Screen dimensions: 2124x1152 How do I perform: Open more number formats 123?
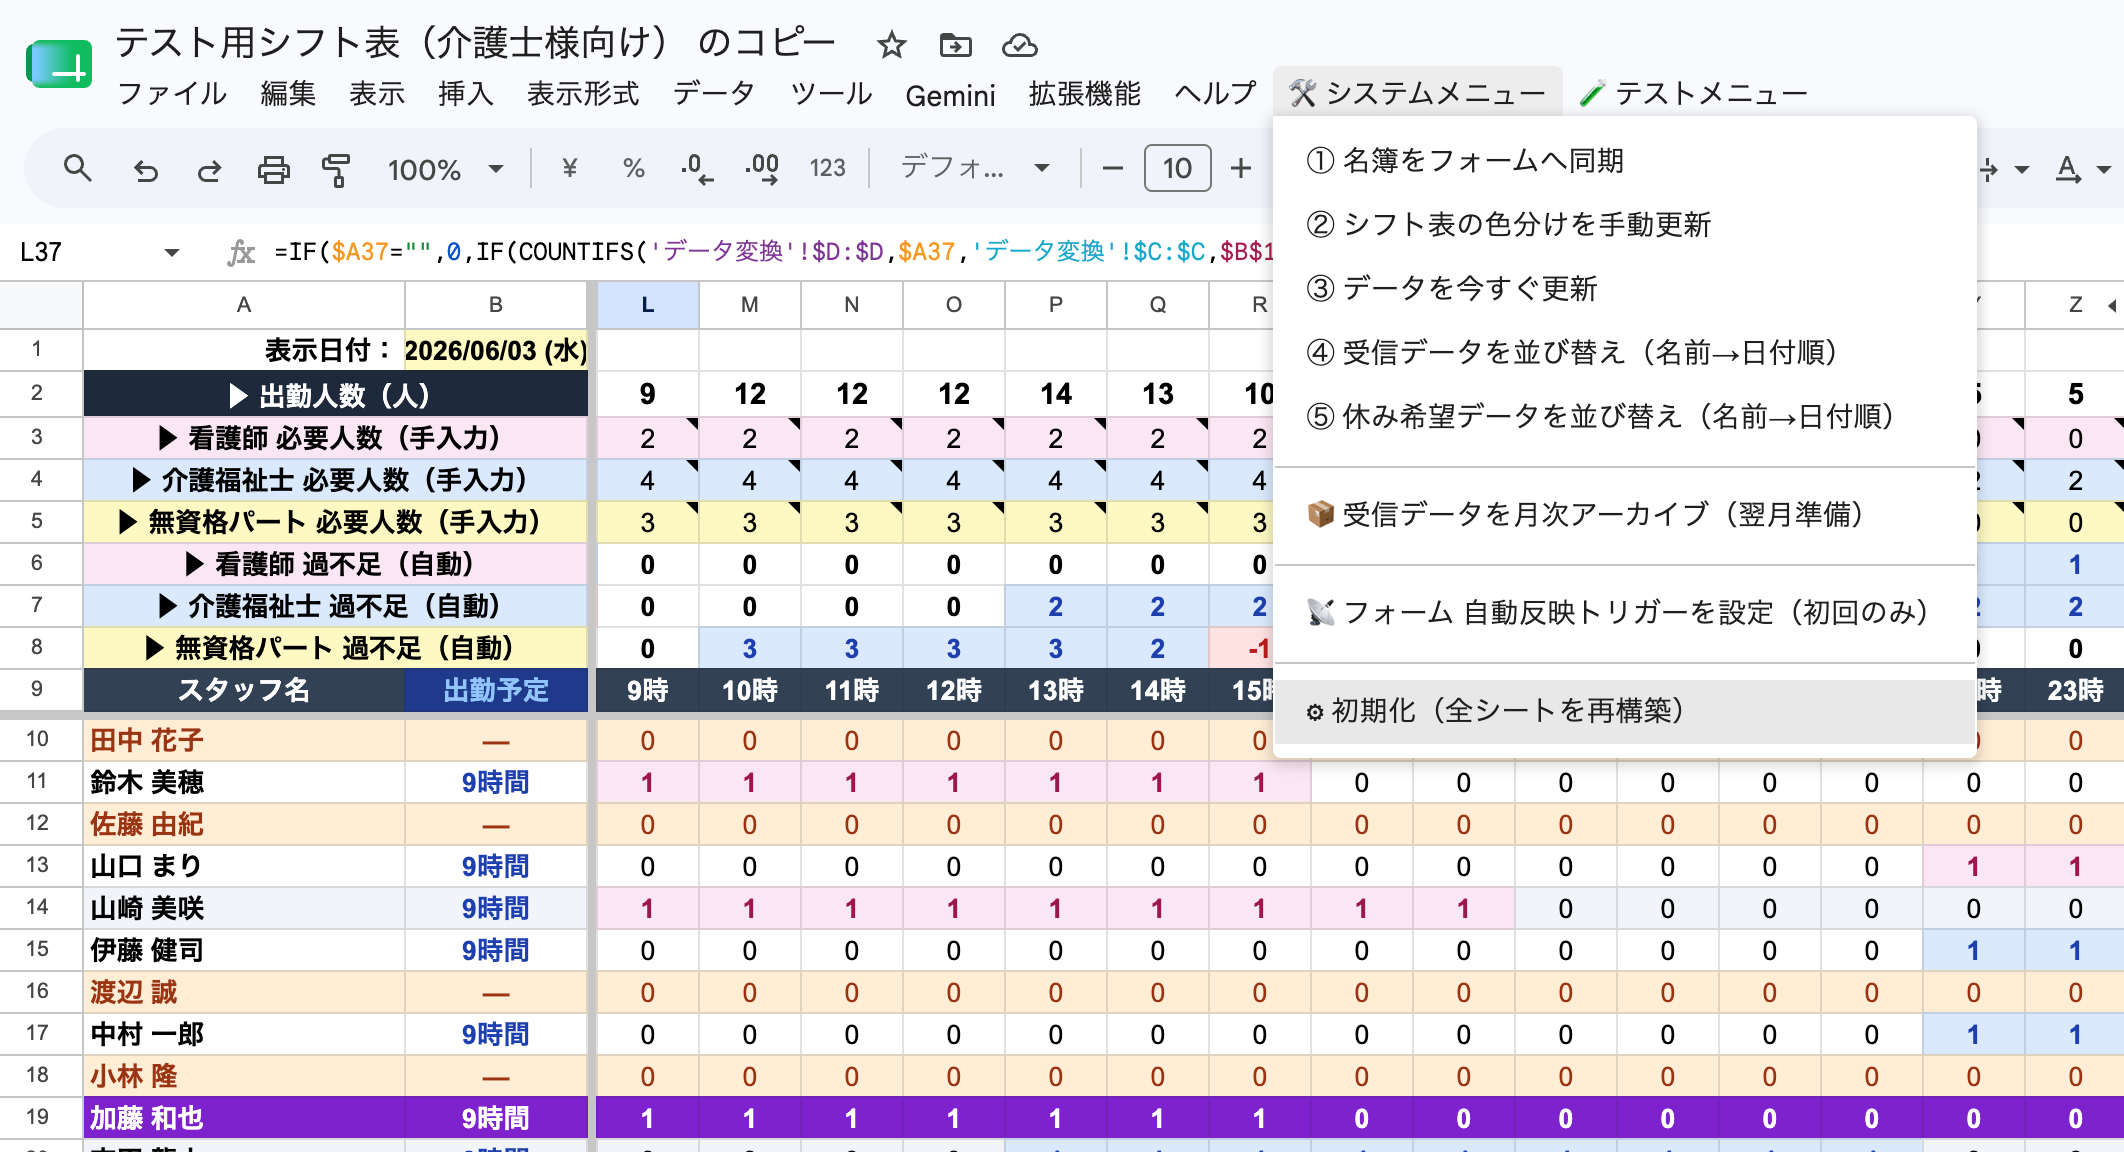tap(827, 168)
